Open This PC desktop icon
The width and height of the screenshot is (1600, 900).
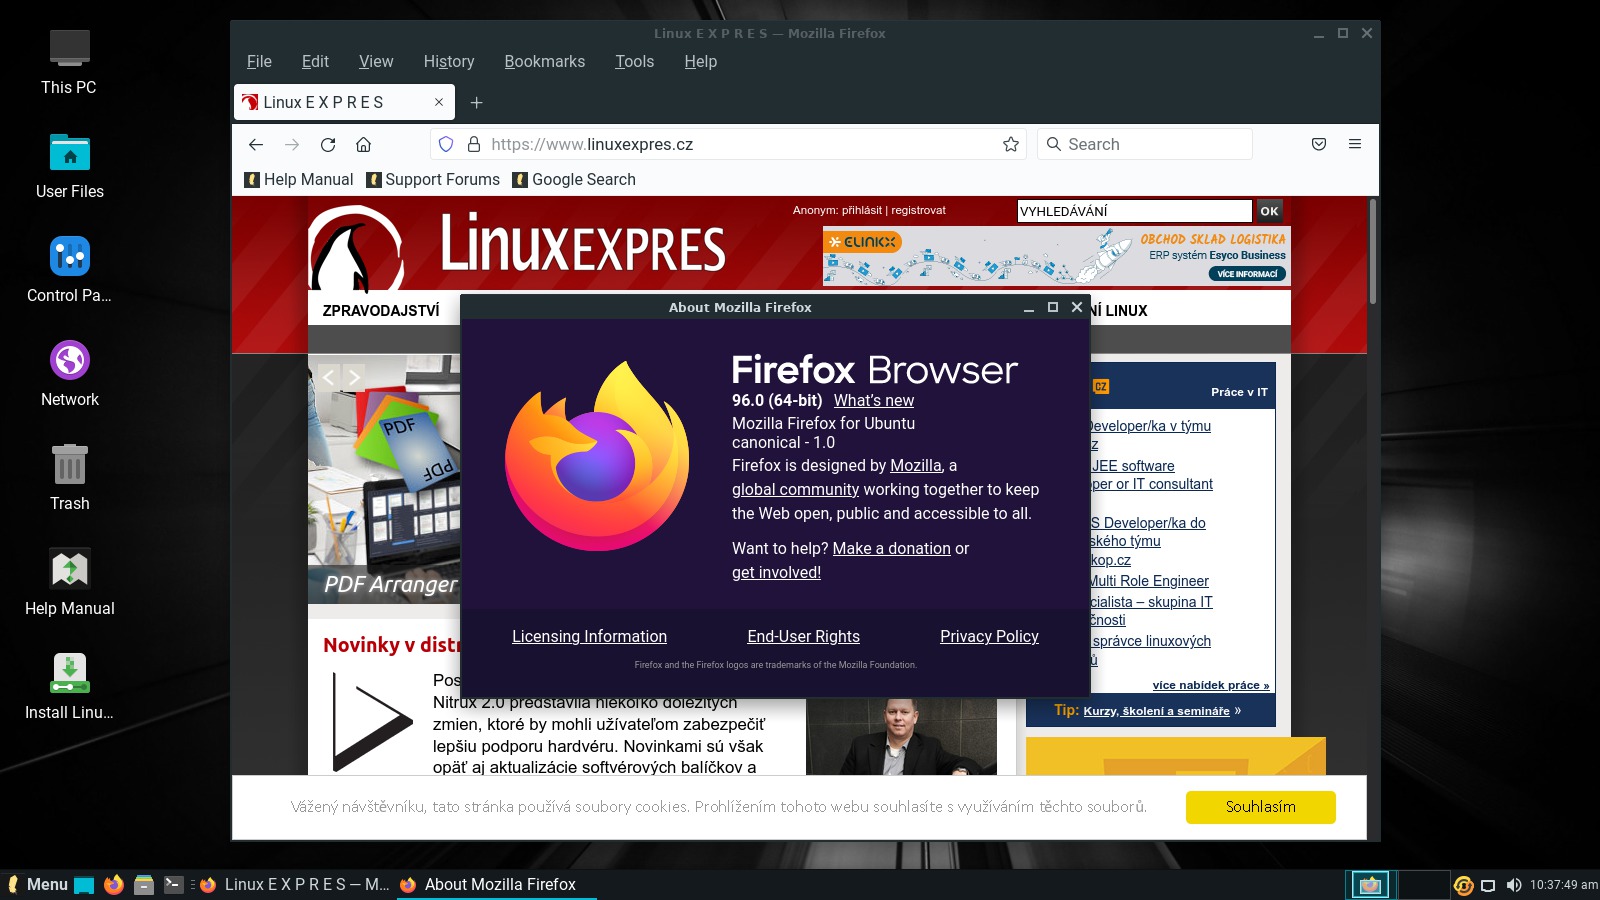pos(69,62)
